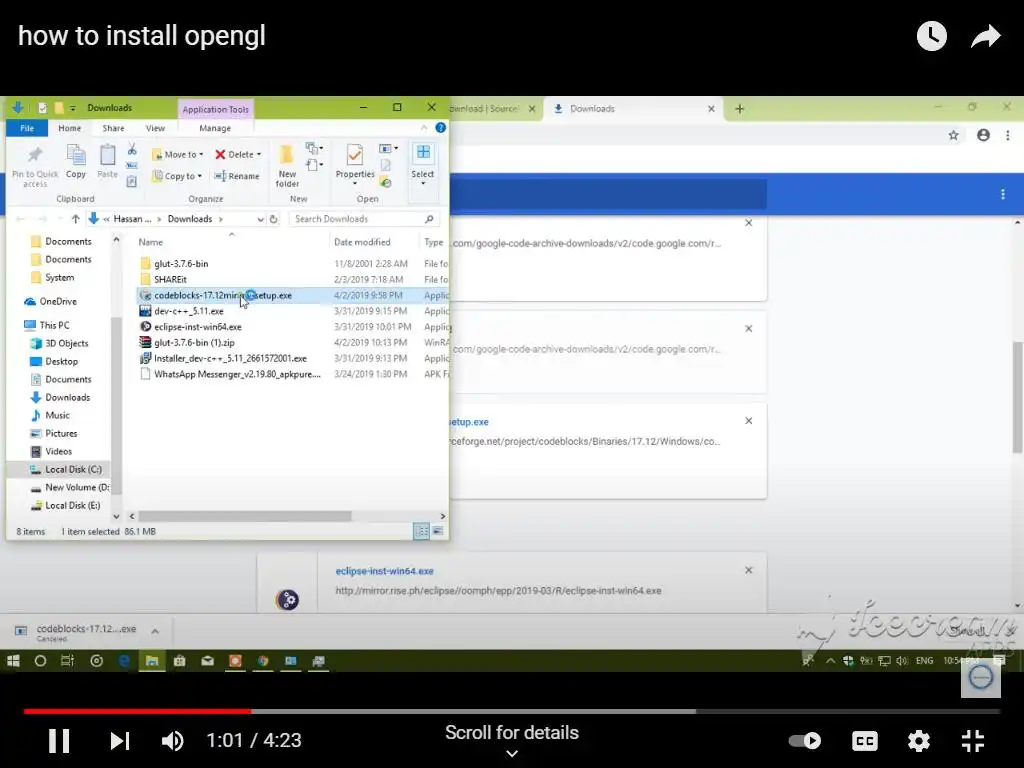Seek on the red video progress bar
Image resolution: width=1024 pixels, height=768 pixels.
point(137,711)
